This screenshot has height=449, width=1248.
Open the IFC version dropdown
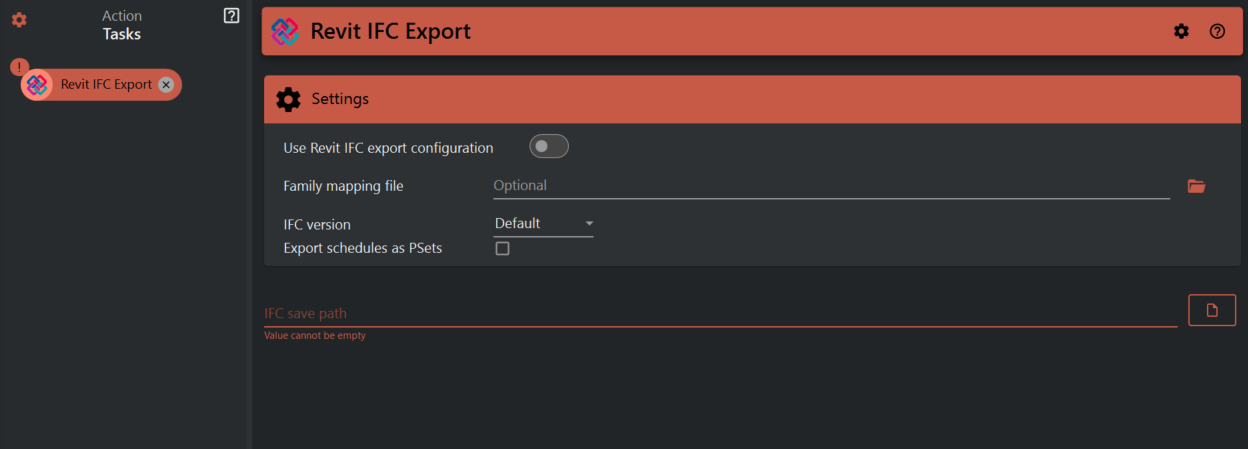[x=542, y=224]
